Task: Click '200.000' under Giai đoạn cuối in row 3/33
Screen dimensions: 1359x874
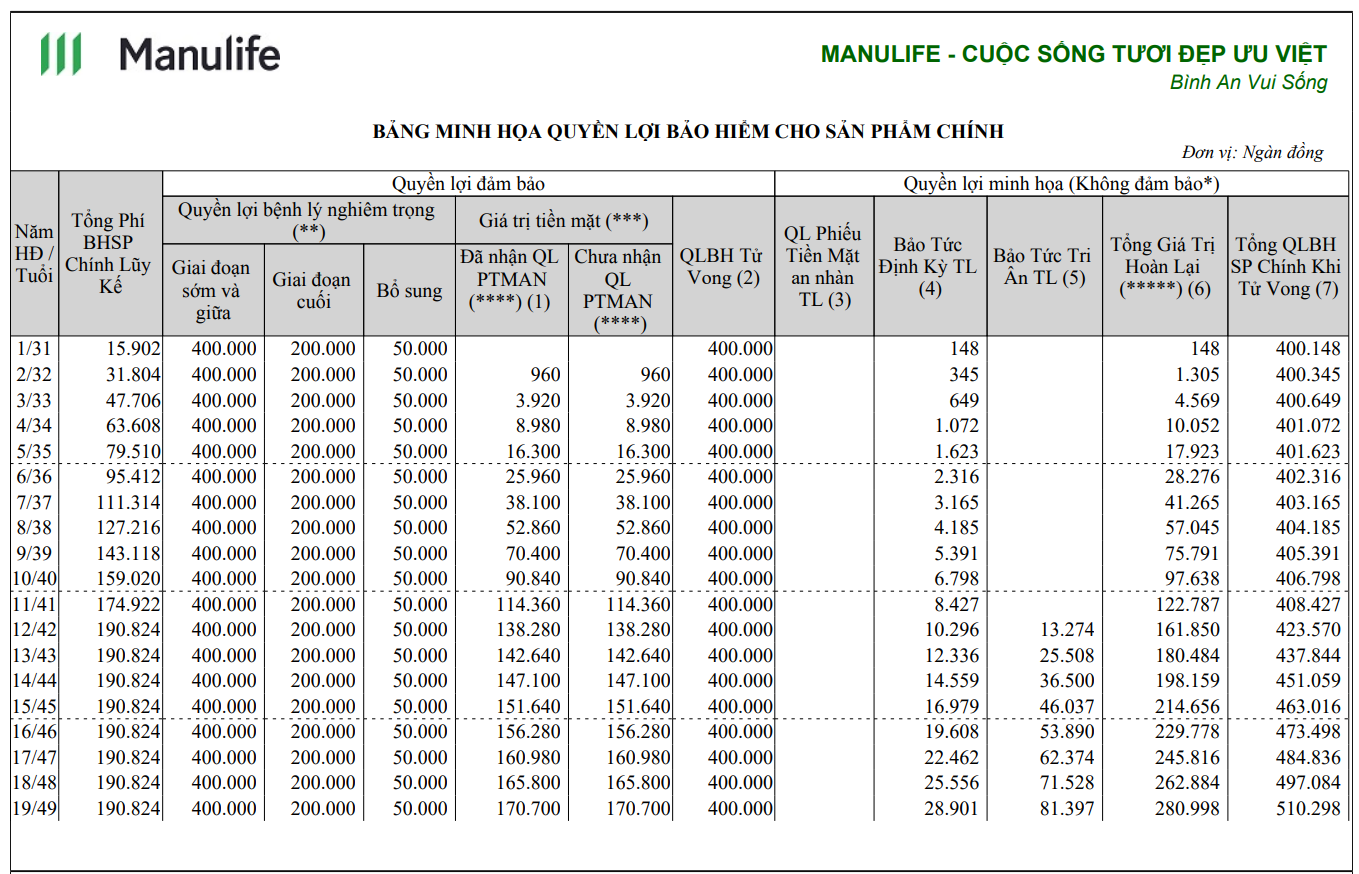Action: click(323, 400)
